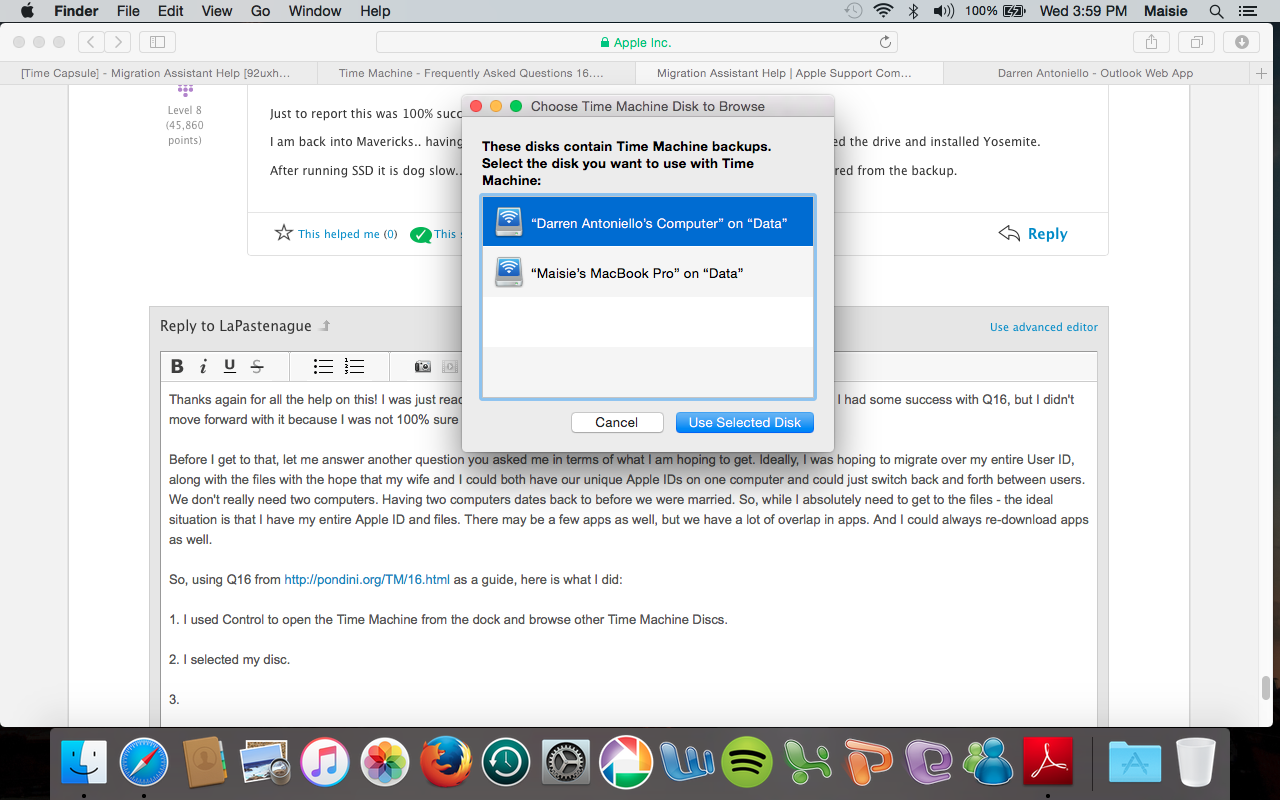Show all tabs in Safari
The width and height of the screenshot is (1280, 800).
tap(1196, 42)
